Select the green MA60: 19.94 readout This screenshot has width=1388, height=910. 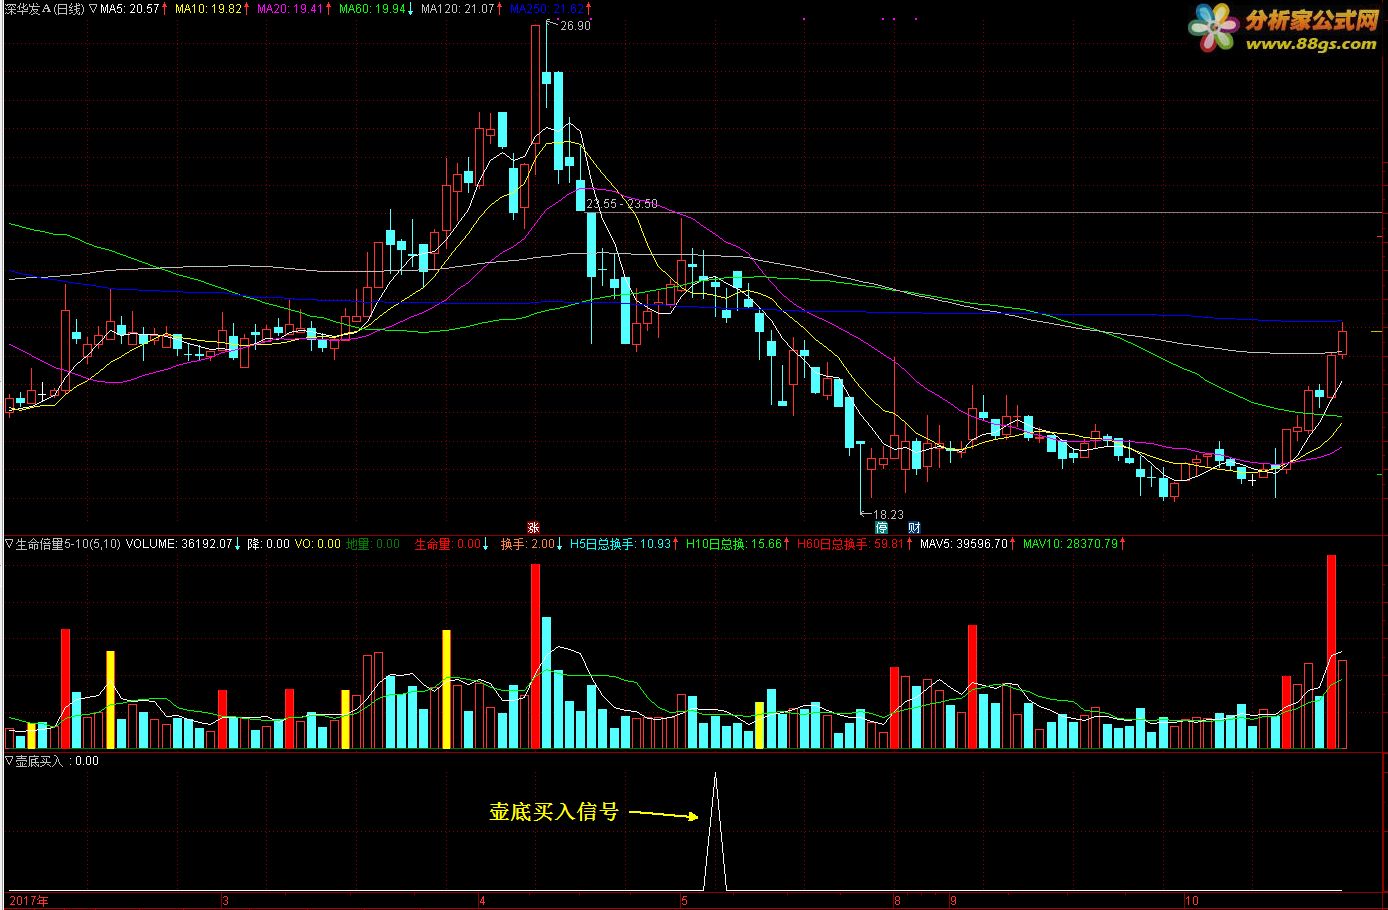pos(373,9)
